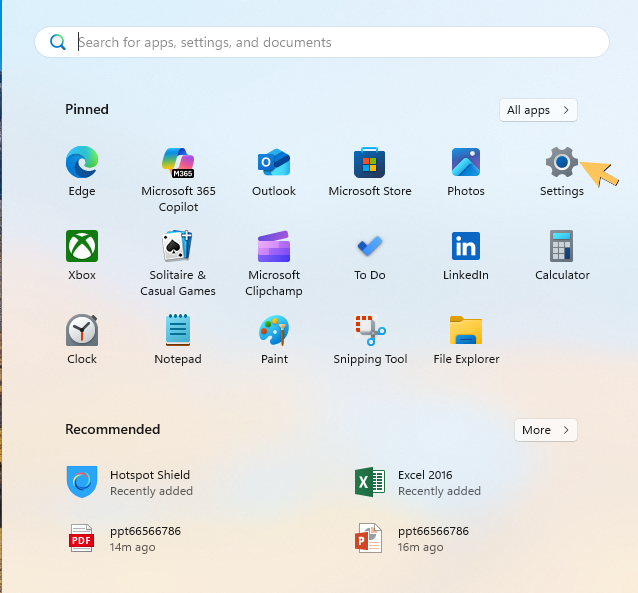Open the To Do app
This screenshot has width=638, height=593.
pyautogui.click(x=370, y=256)
